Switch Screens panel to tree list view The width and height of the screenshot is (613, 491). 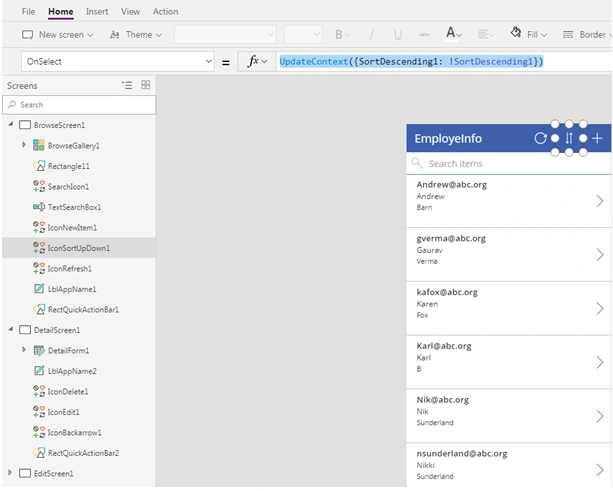[127, 85]
